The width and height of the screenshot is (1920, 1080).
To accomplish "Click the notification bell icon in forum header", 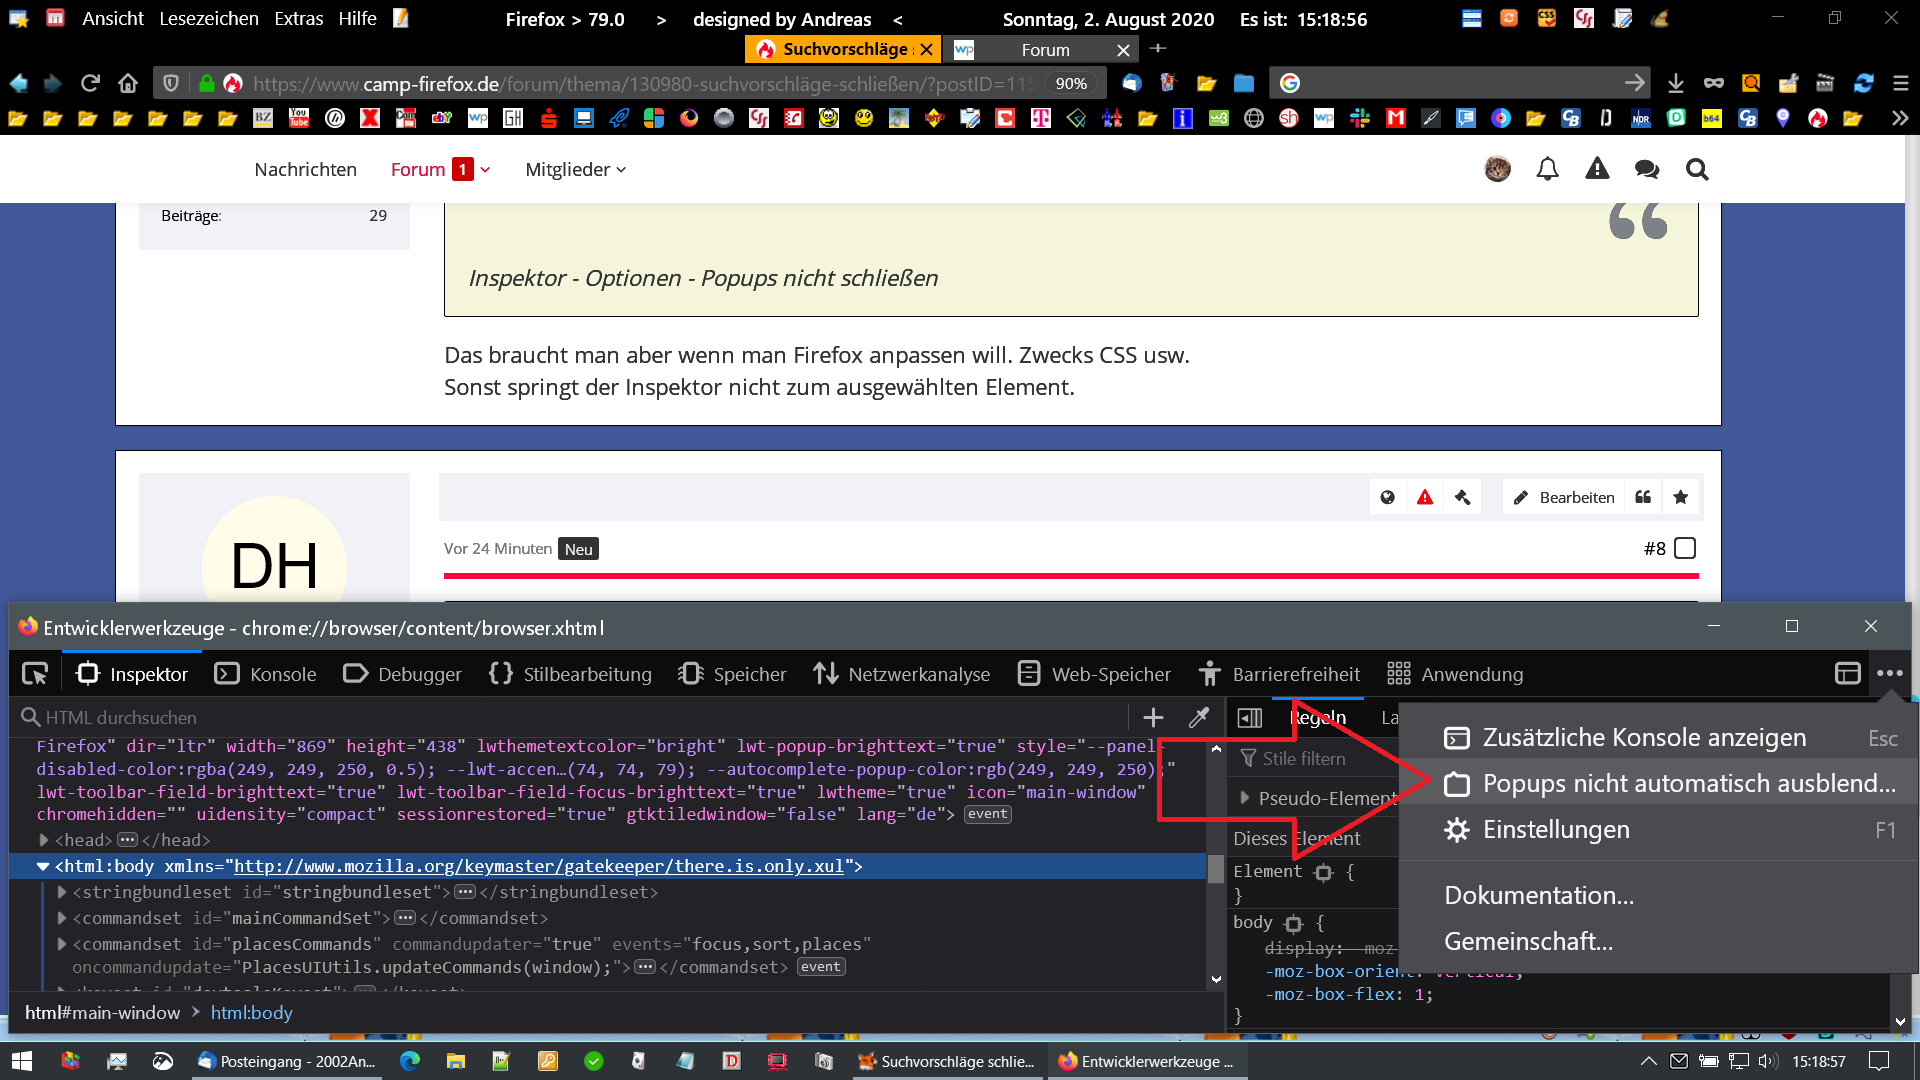I will coord(1547,169).
